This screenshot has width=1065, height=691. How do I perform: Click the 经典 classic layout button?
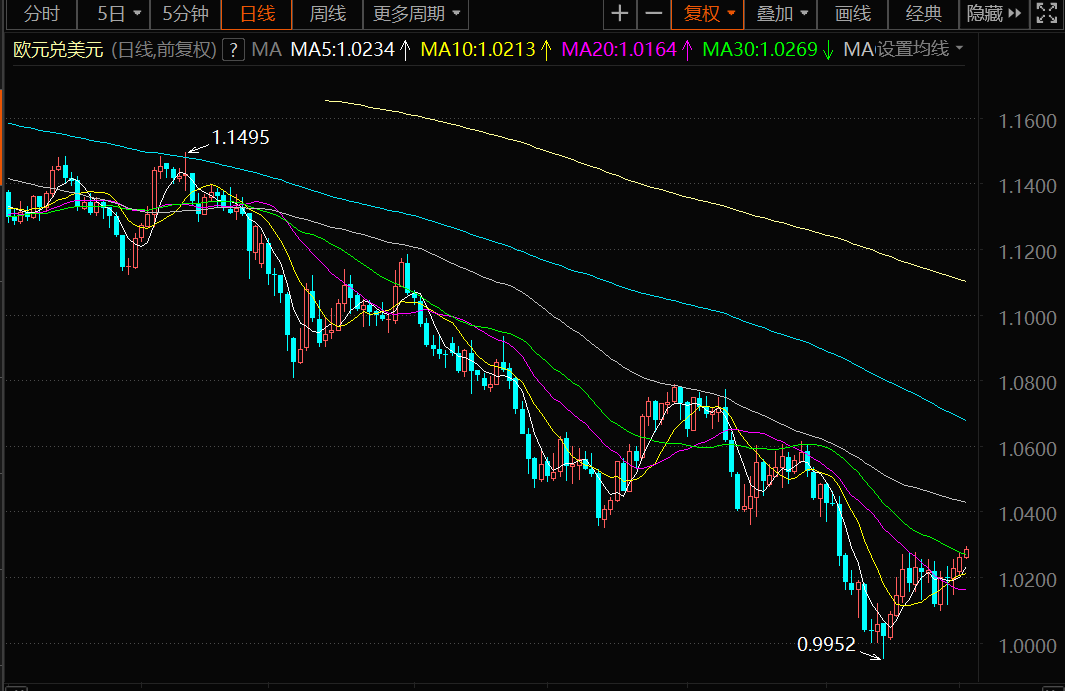pyautogui.click(x=924, y=14)
